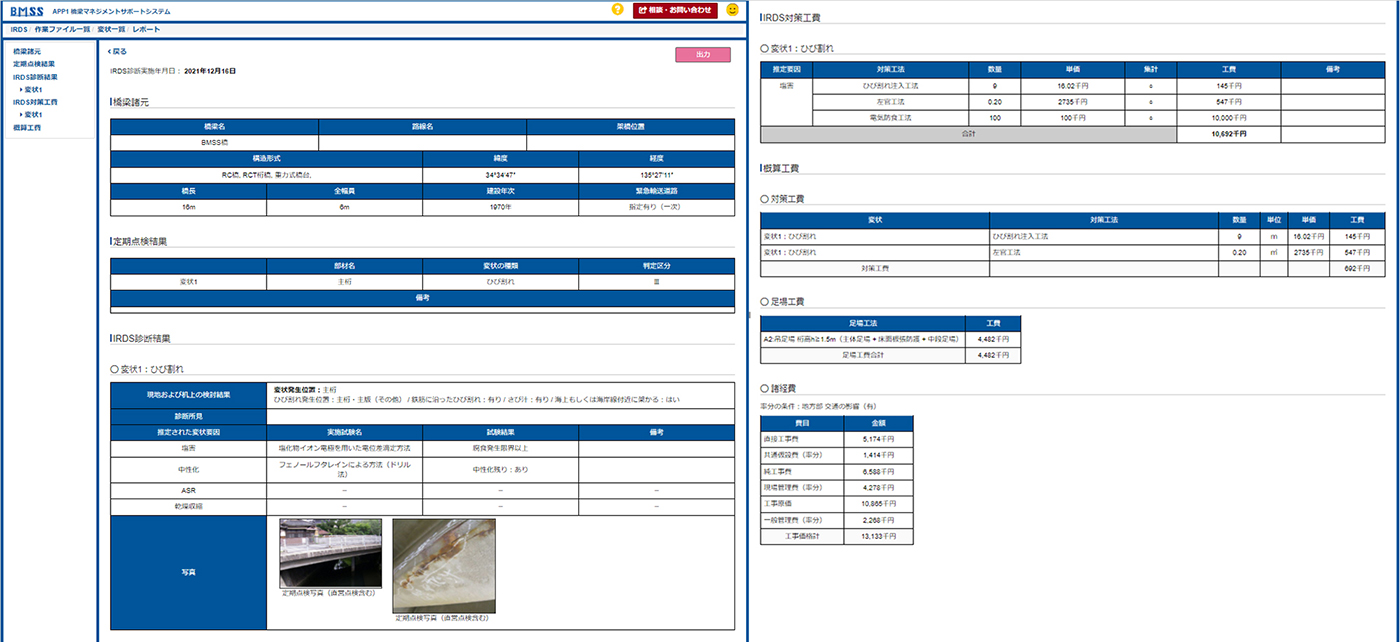Select IRDS対策工費 in the sidebar
Image resolution: width=1400 pixels, height=642 pixels.
click(x=35, y=102)
